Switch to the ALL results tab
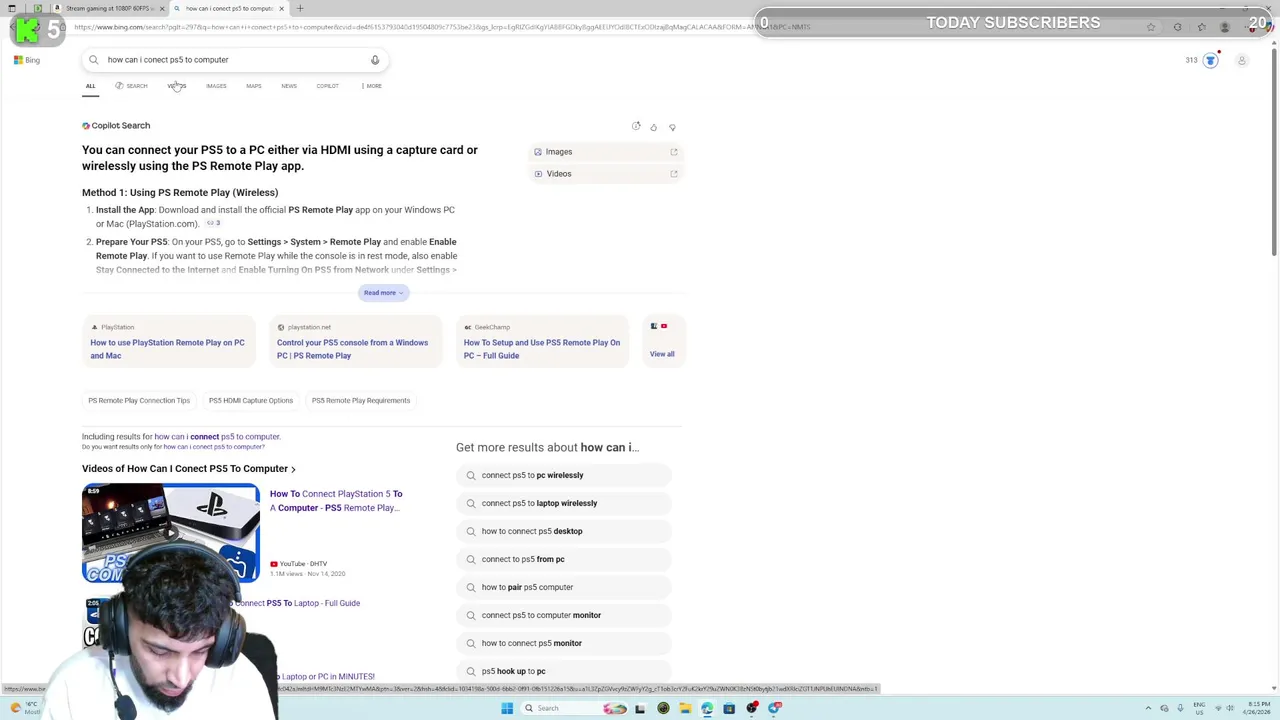The image size is (1280, 720). point(90,86)
